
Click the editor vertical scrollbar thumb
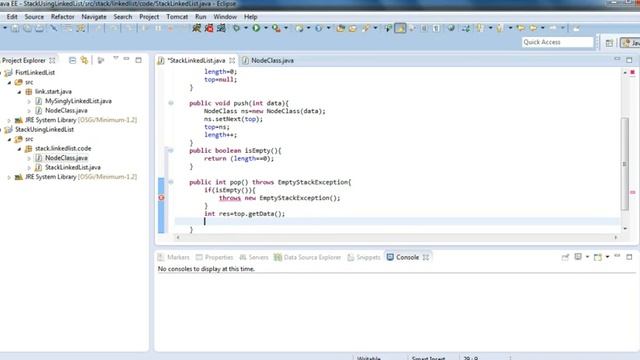pos(625,164)
